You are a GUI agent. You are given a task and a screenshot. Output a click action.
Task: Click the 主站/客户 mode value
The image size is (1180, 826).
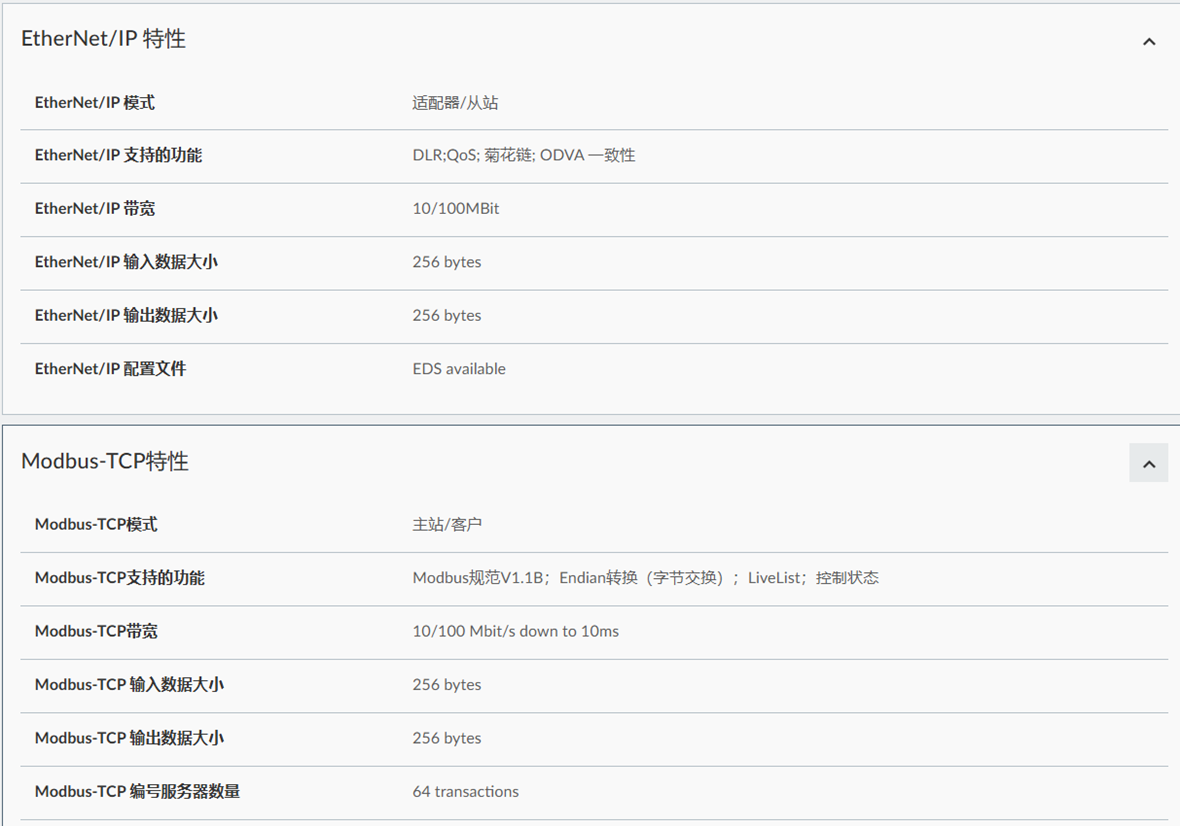coord(447,525)
